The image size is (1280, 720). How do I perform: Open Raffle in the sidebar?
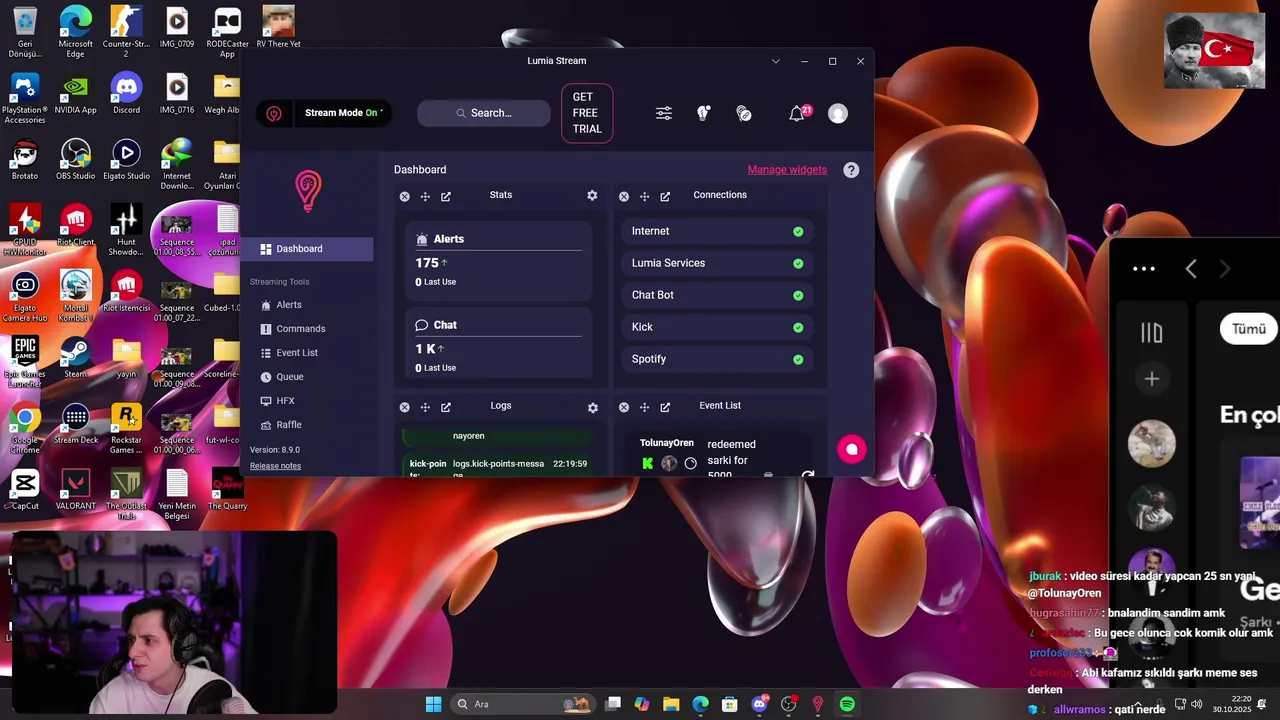pyautogui.click(x=280, y=425)
